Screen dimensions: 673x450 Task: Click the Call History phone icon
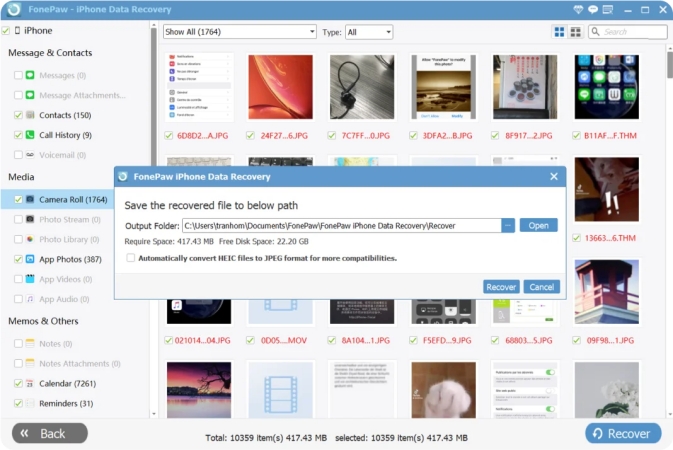click(x=30, y=135)
